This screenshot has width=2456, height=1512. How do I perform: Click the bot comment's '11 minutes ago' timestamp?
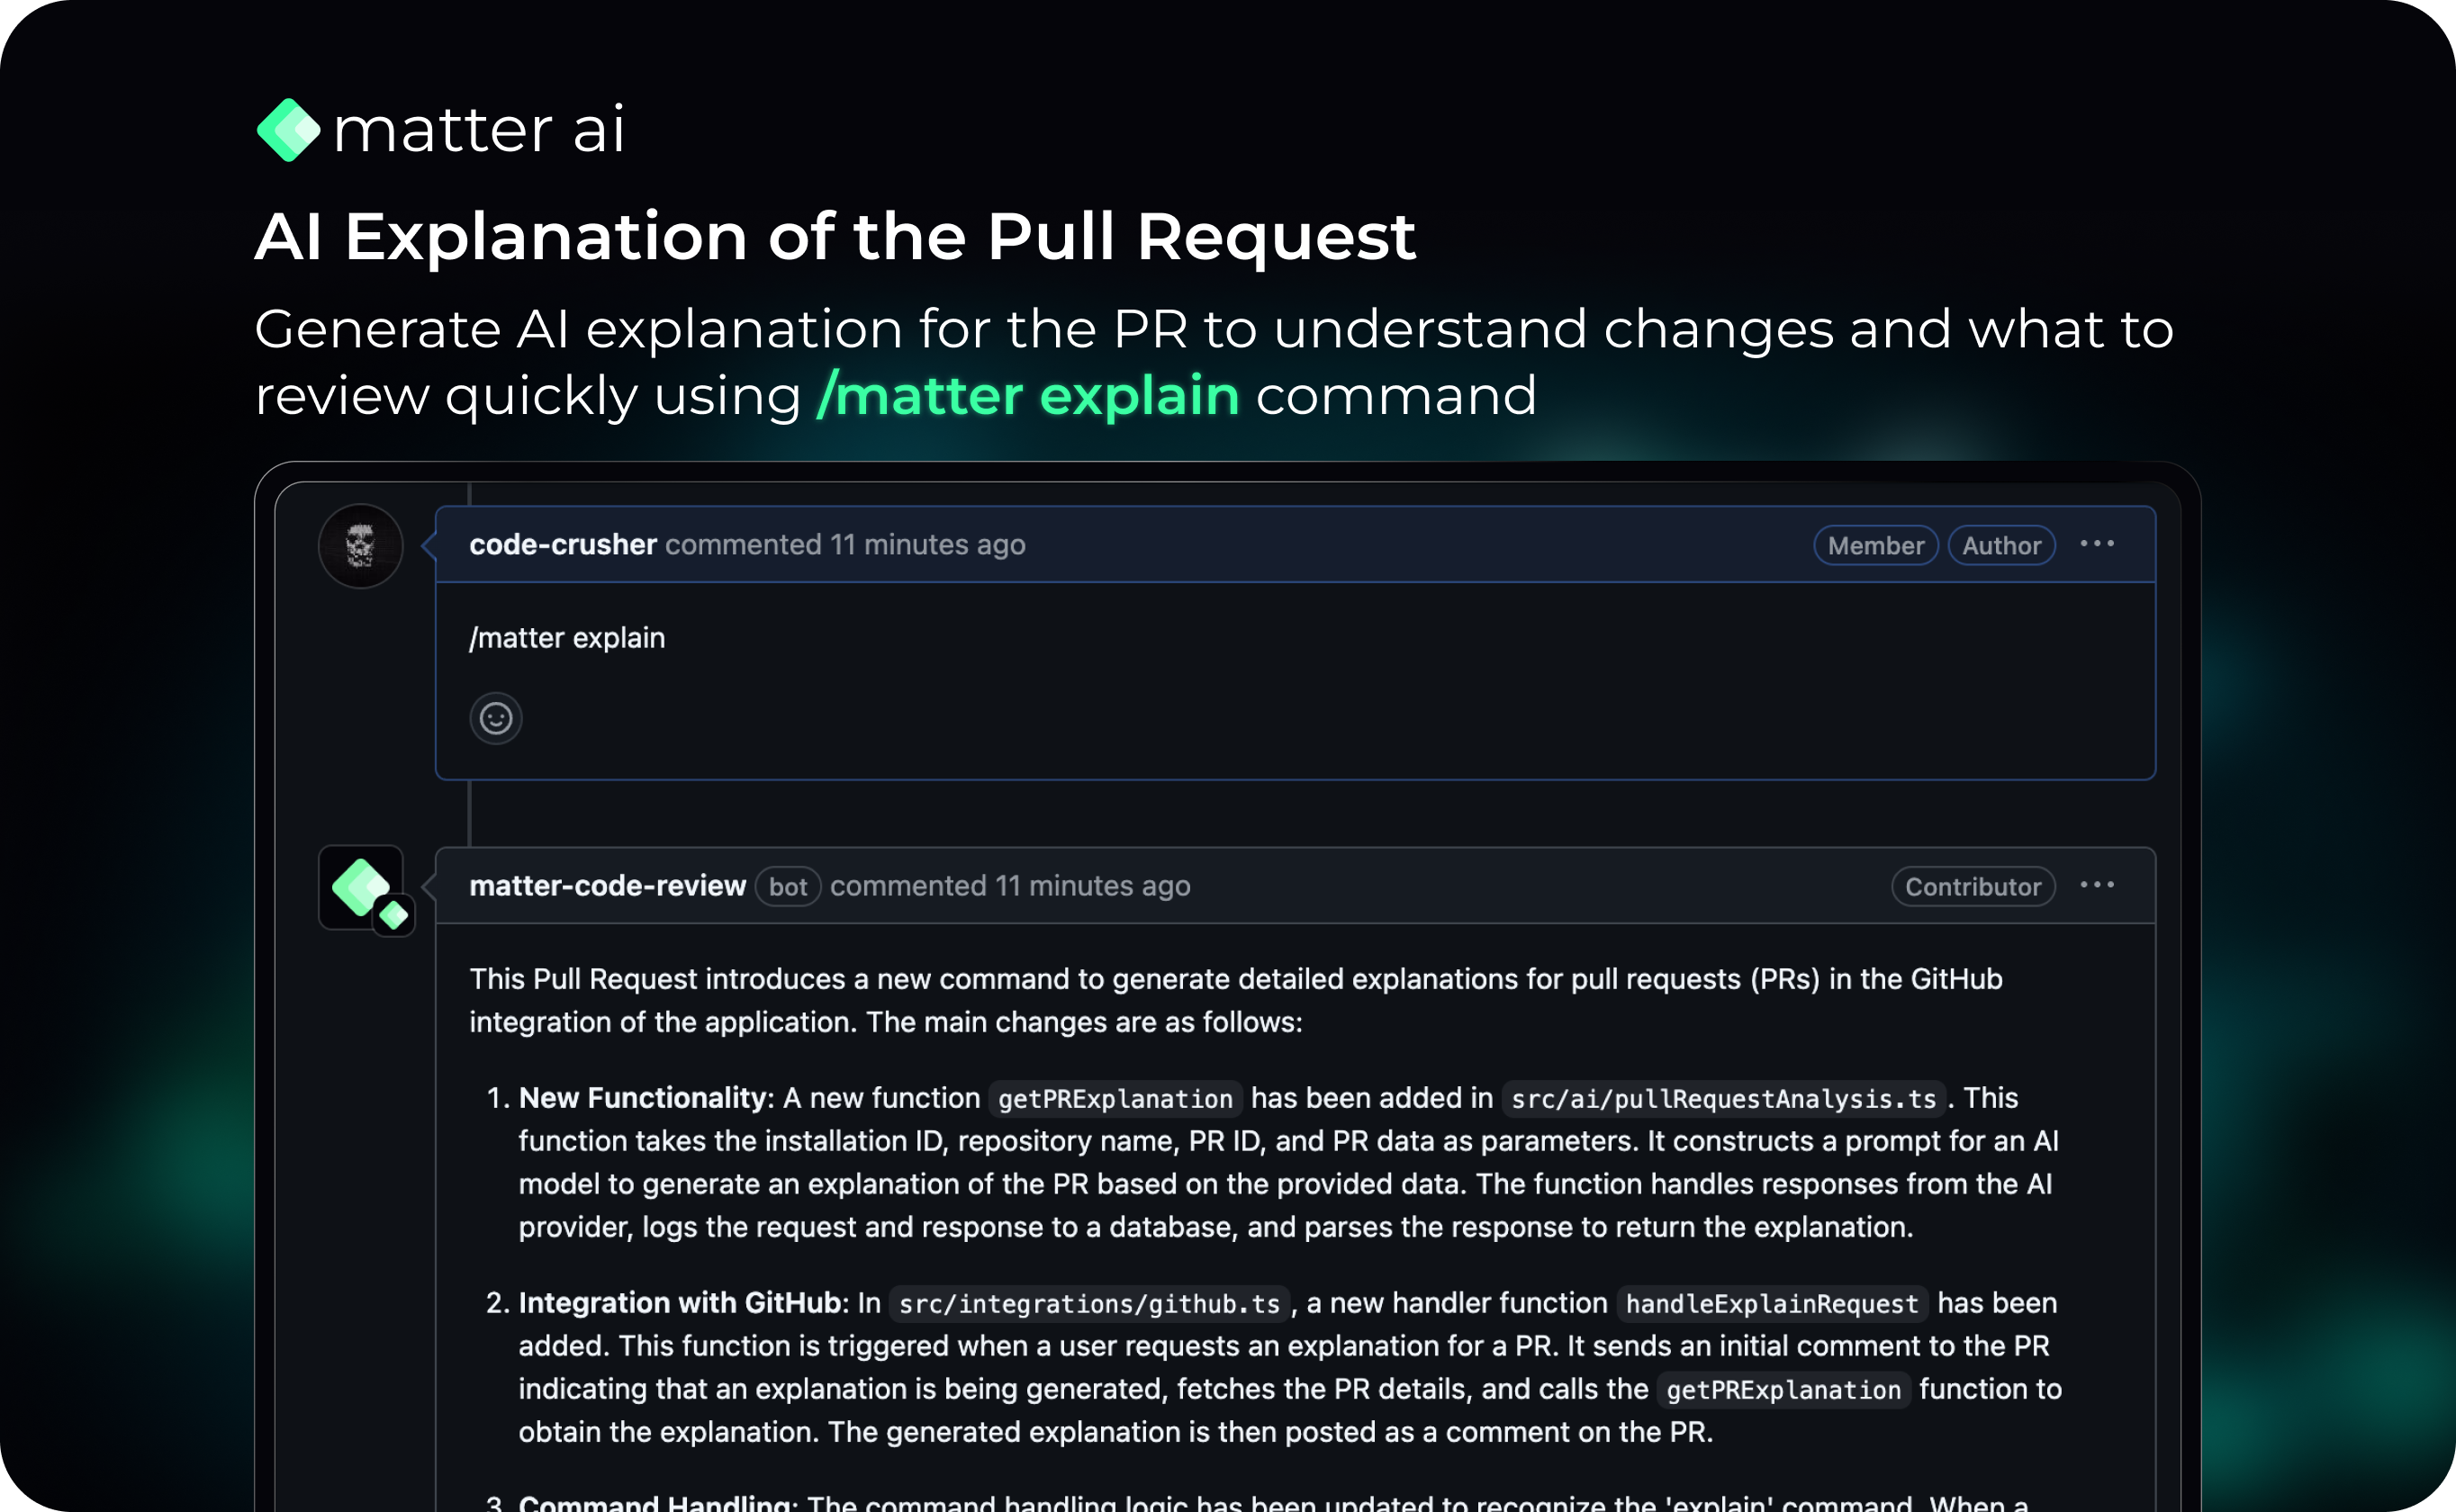click(x=1093, y=886)
